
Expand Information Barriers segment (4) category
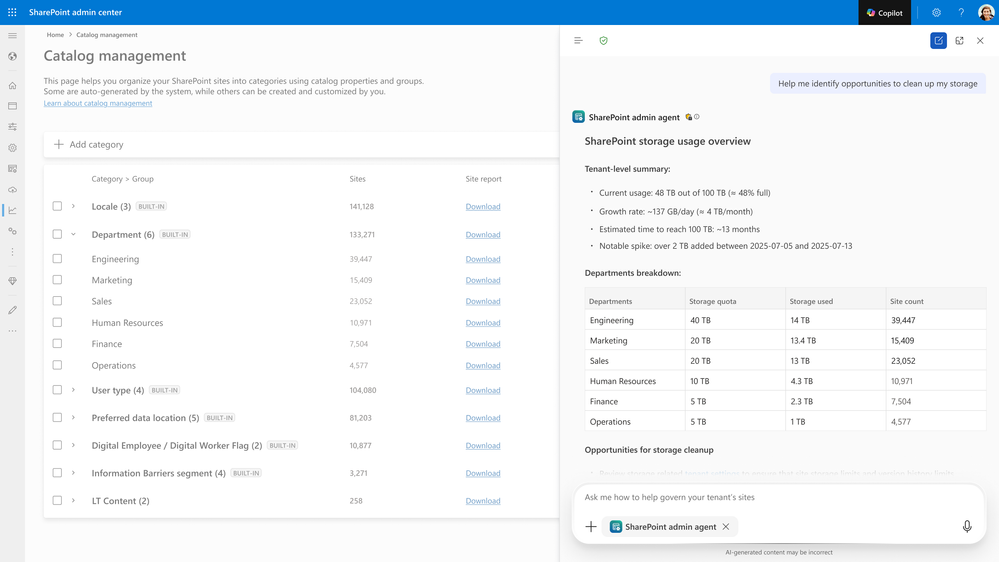click(73, 473)
